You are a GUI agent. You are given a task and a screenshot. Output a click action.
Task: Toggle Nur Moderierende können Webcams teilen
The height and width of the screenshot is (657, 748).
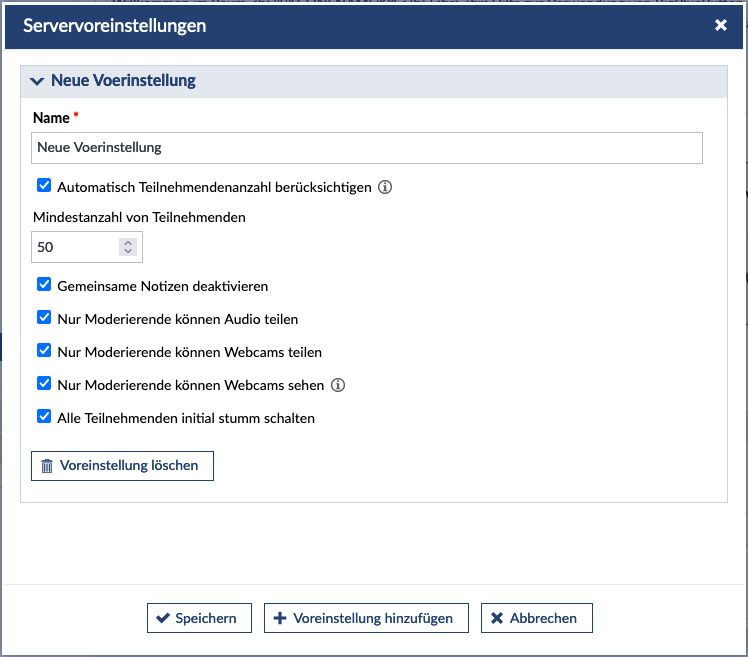click(44, 351)
